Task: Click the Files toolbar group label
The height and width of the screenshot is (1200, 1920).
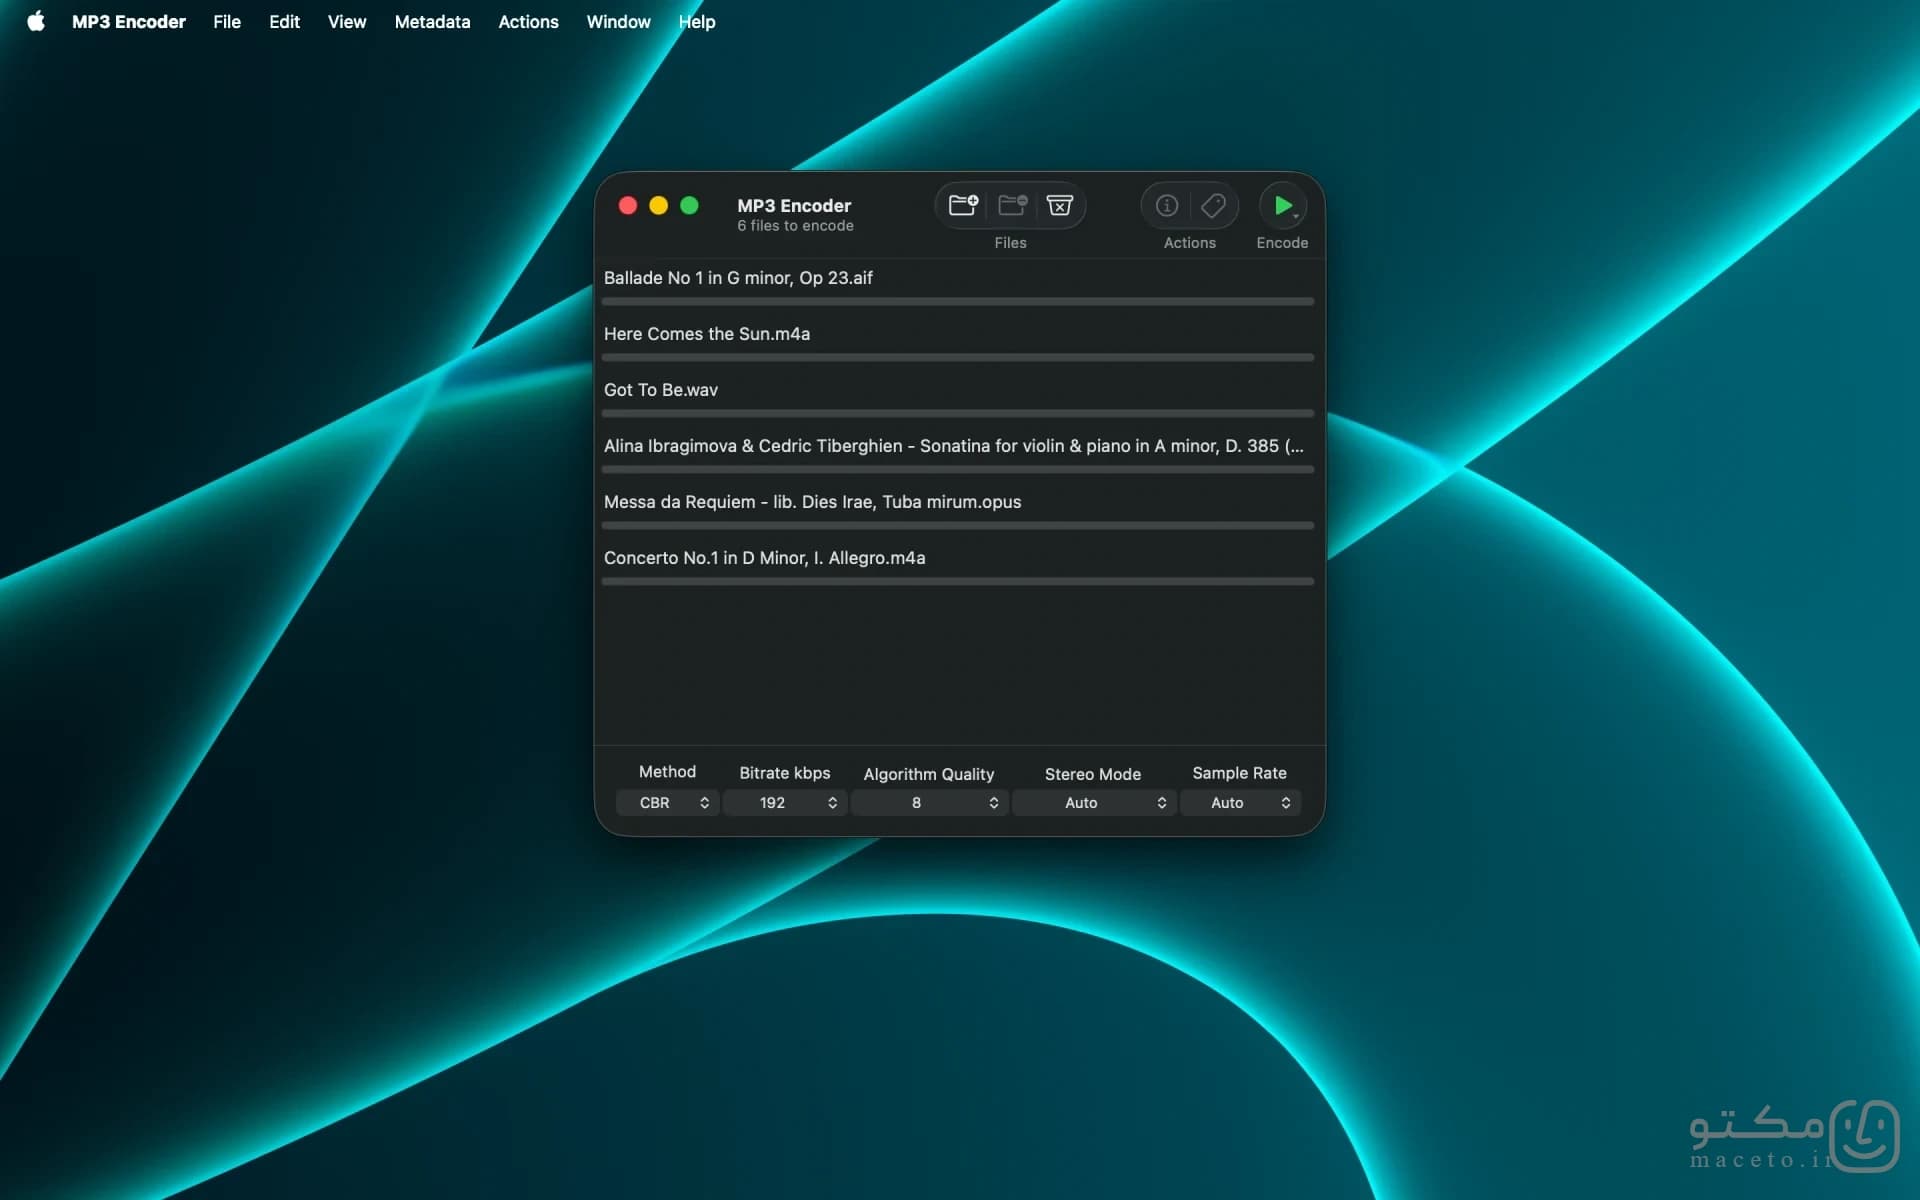Action: click(1010, 243)
